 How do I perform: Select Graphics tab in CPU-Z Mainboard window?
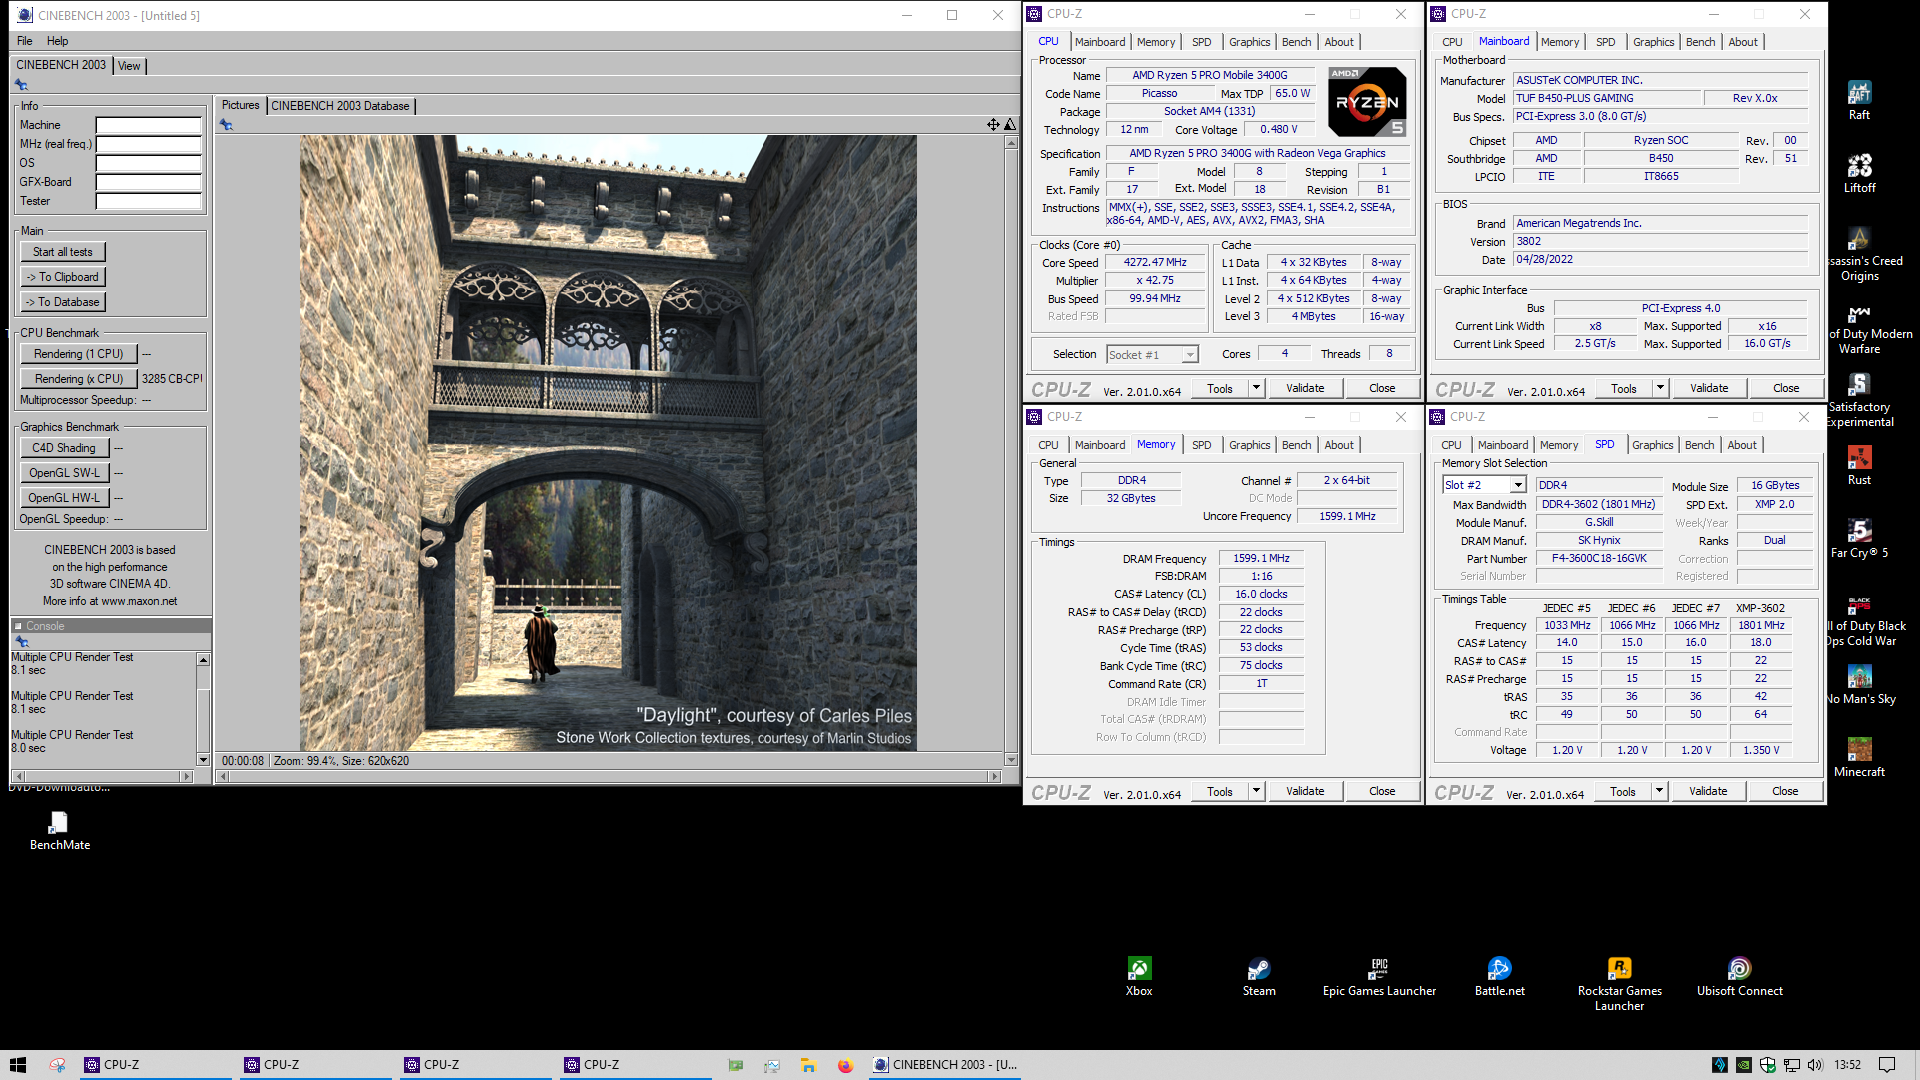[x=1653, y=42]
